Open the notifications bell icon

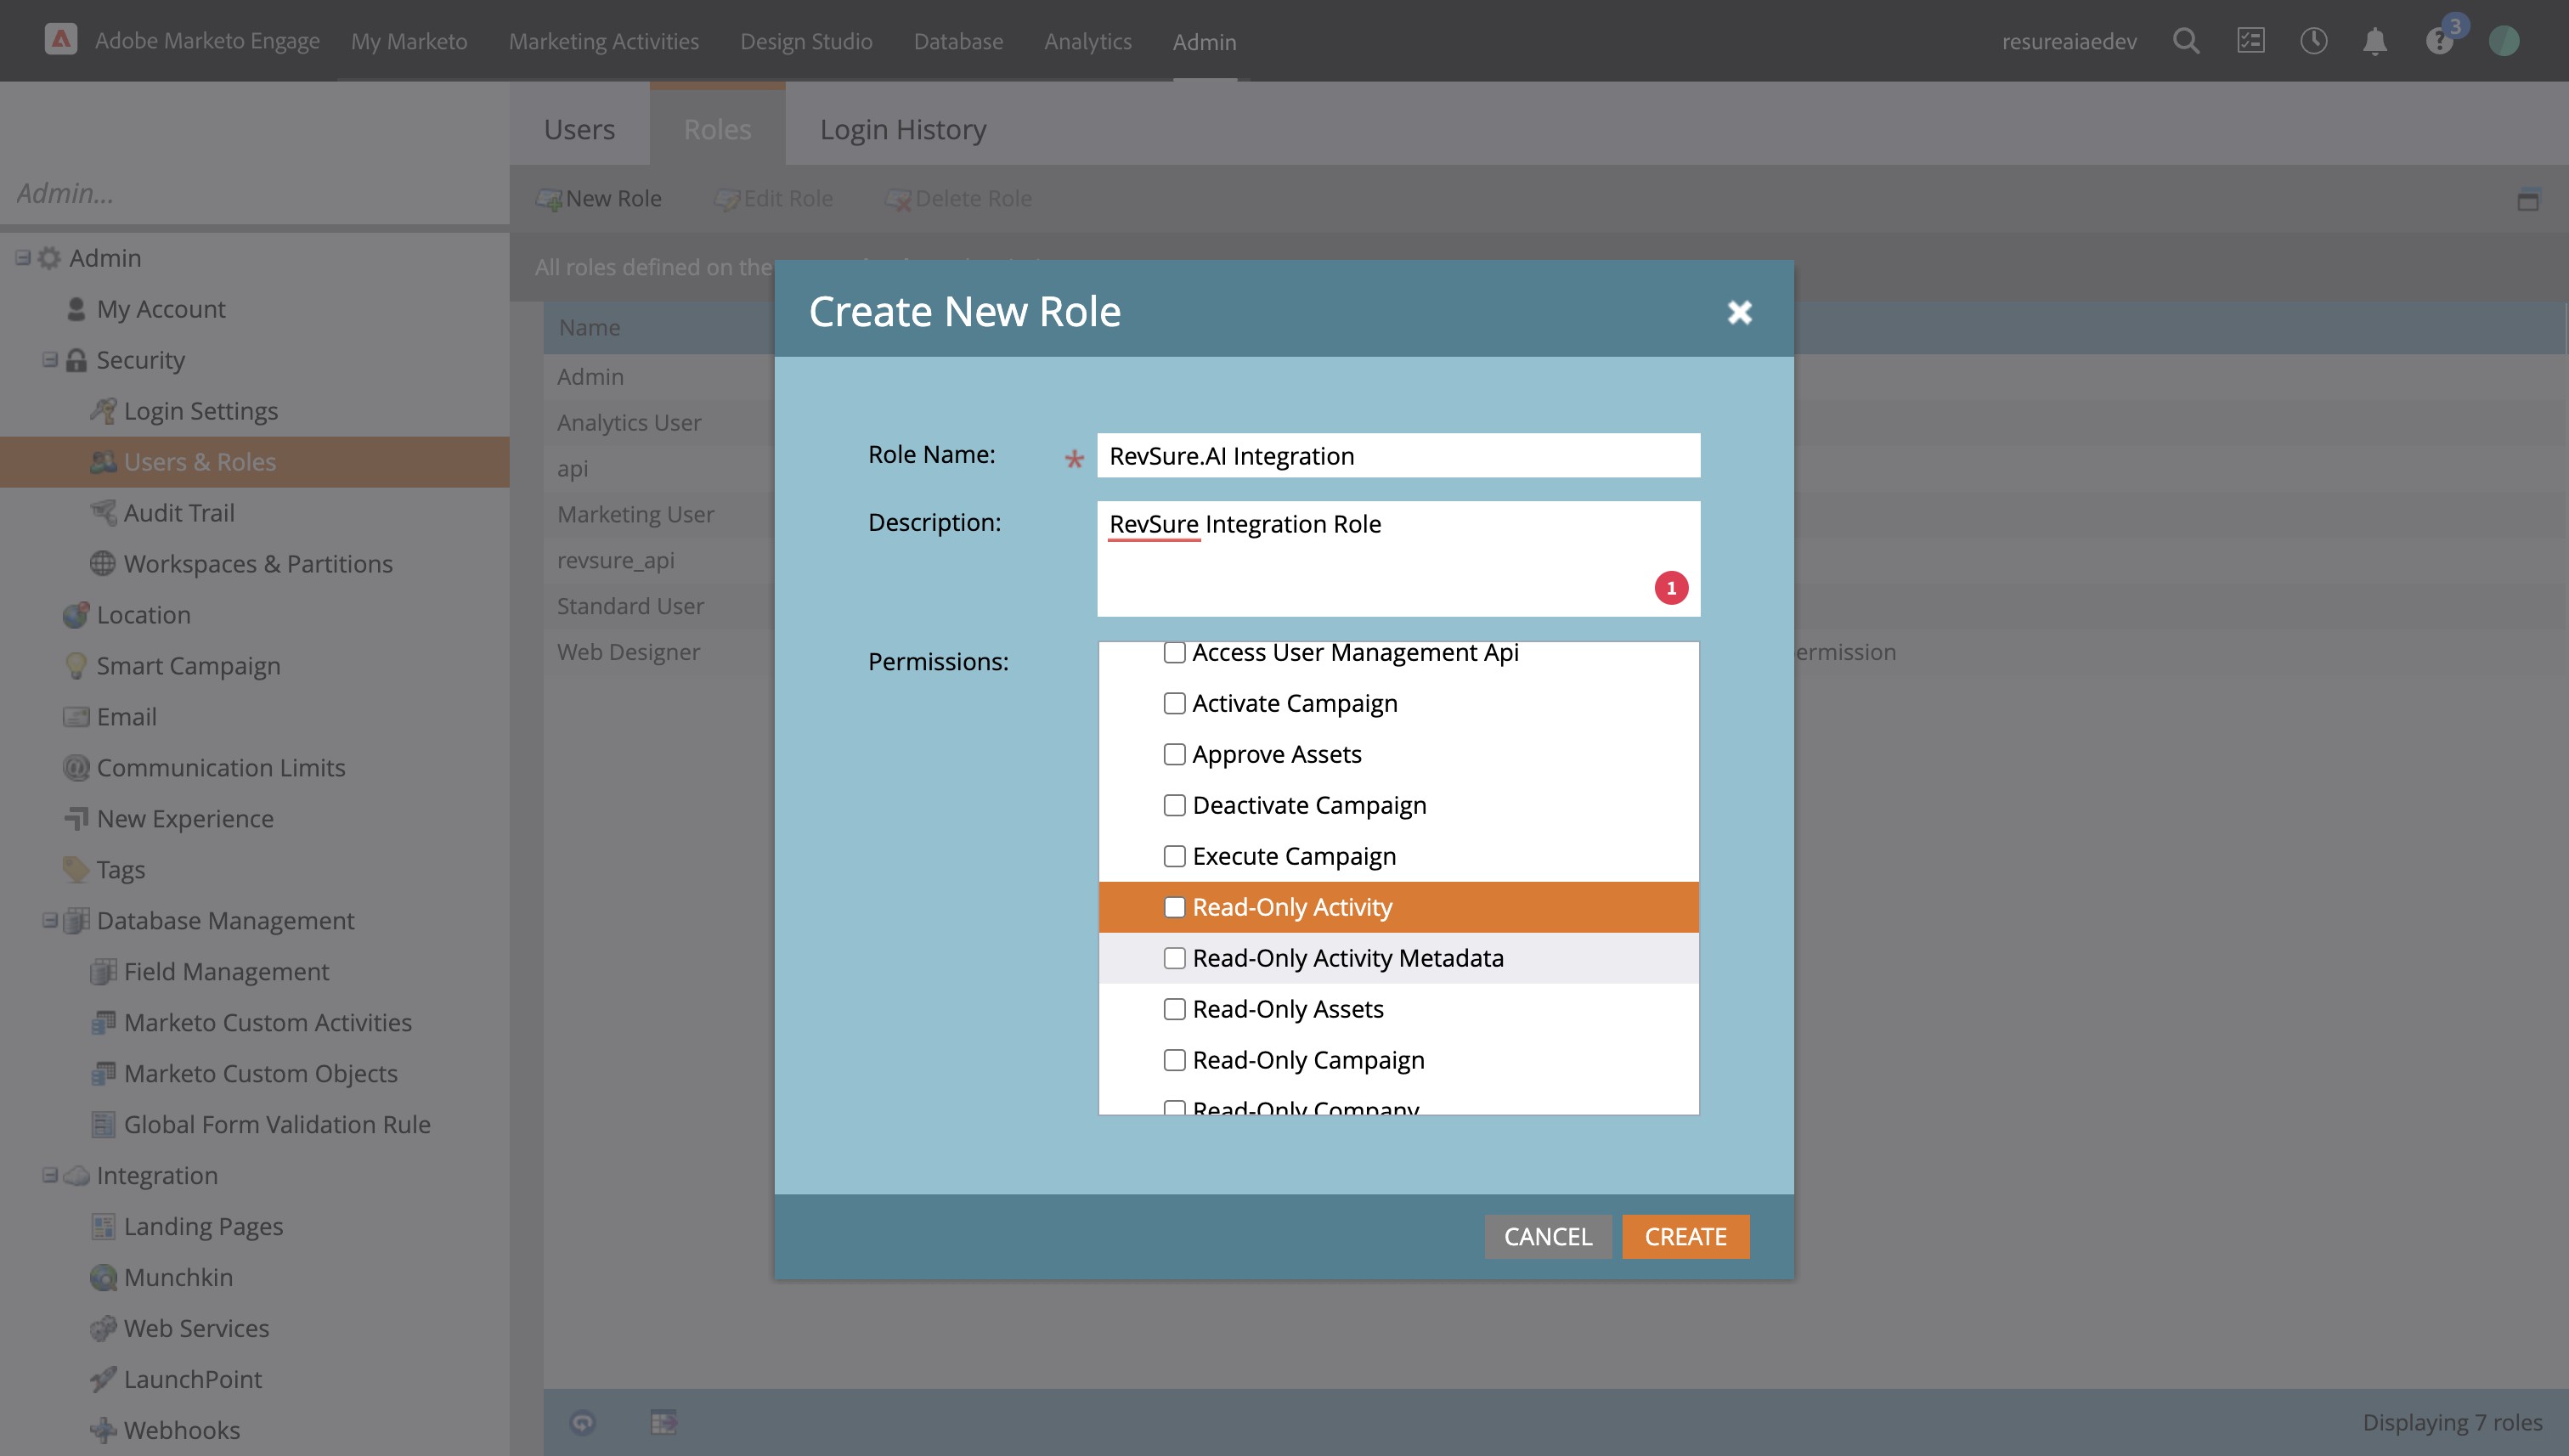click(2375, 41)
